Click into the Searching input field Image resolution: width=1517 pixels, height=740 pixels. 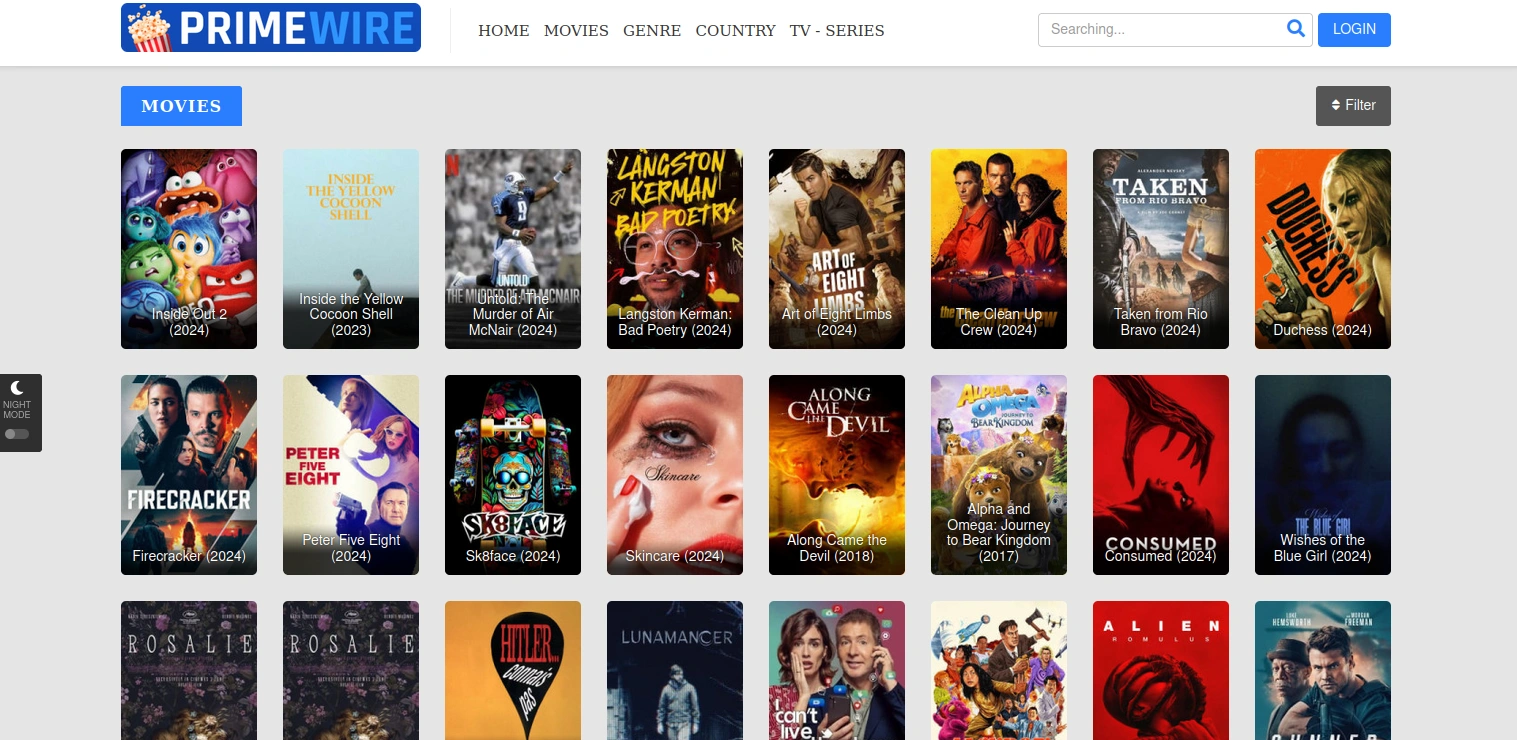[1160, 30]
